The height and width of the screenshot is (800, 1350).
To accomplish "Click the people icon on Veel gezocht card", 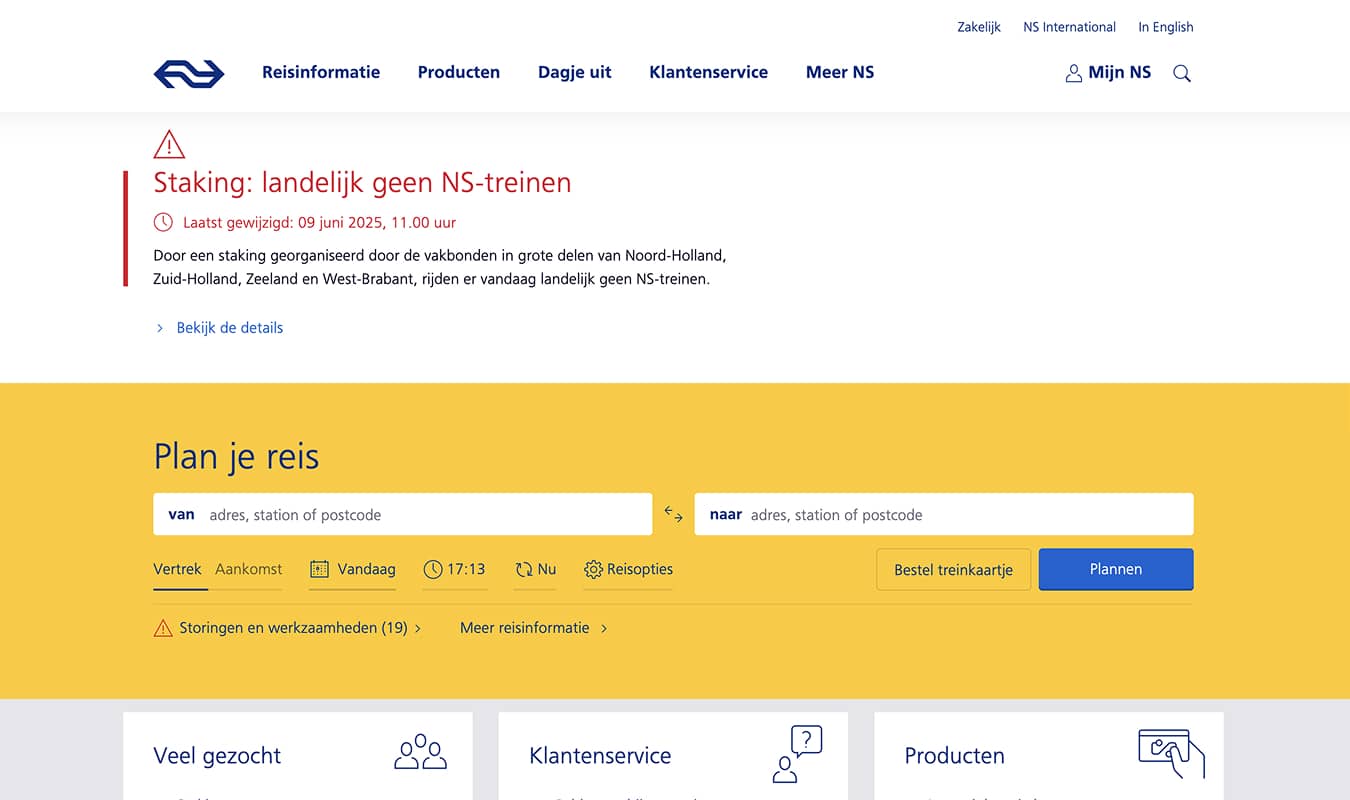I will click(x=420, y=752).
